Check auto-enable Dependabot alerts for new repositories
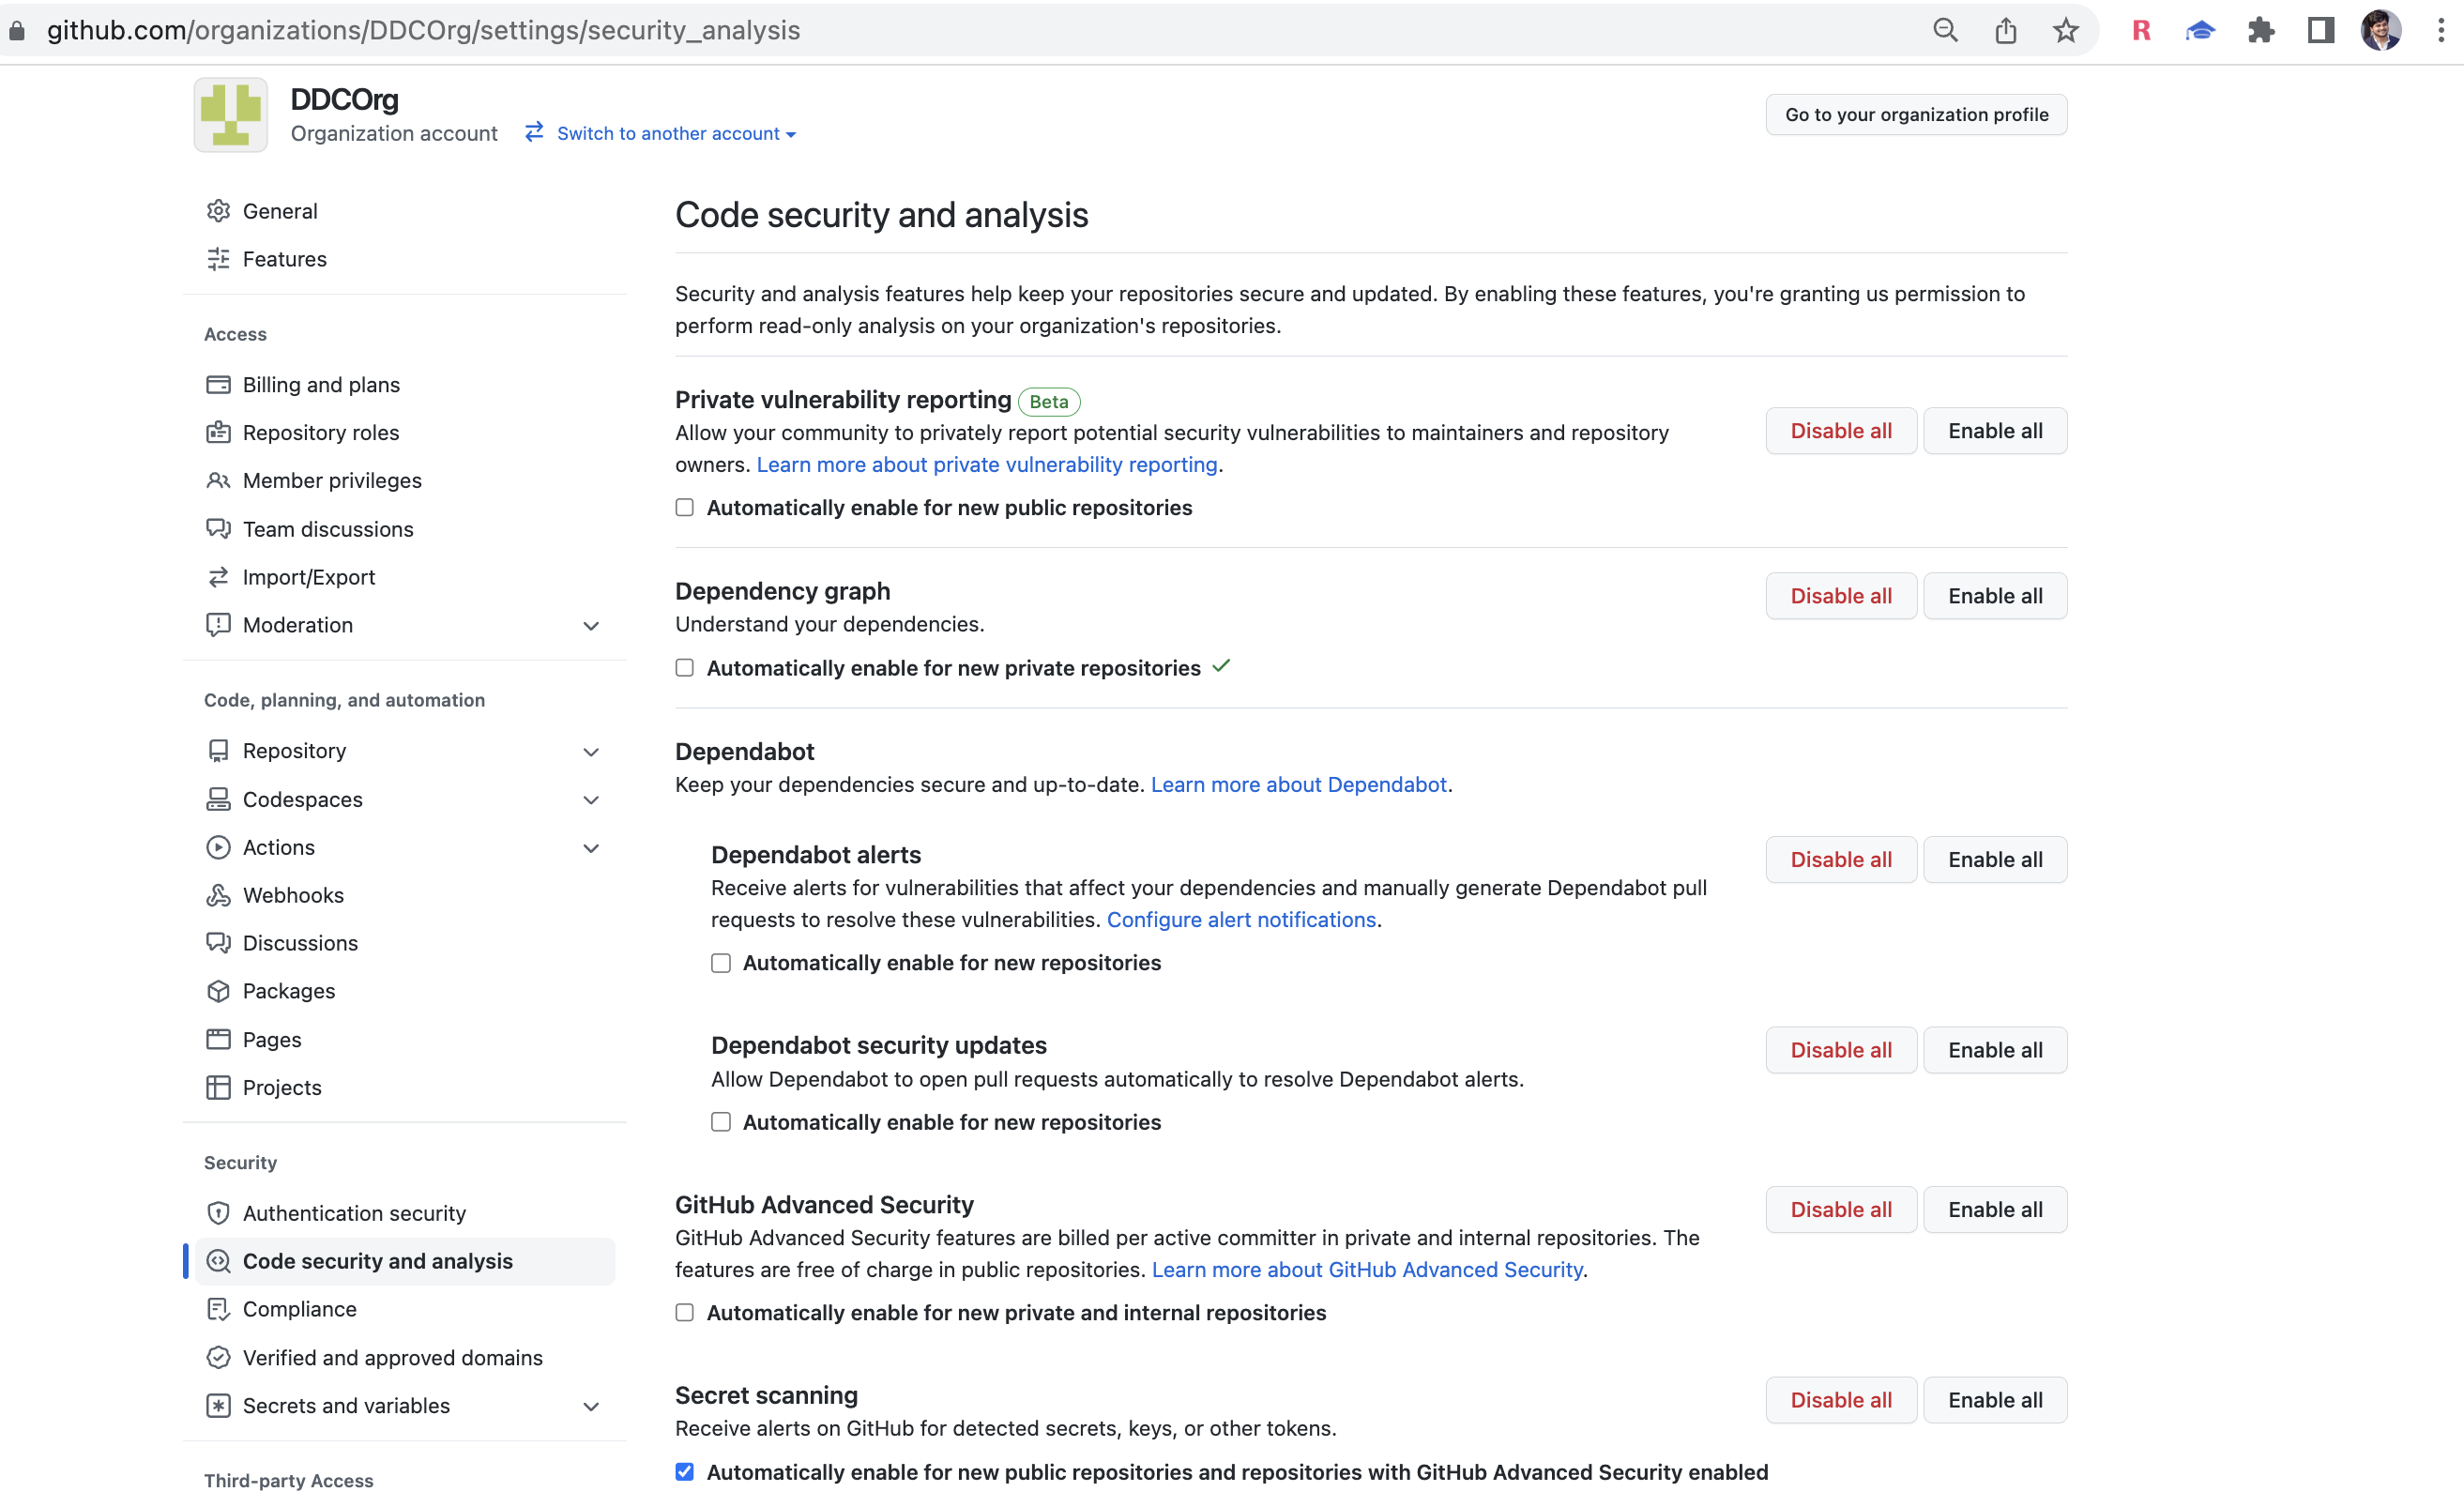 [720, 962]
